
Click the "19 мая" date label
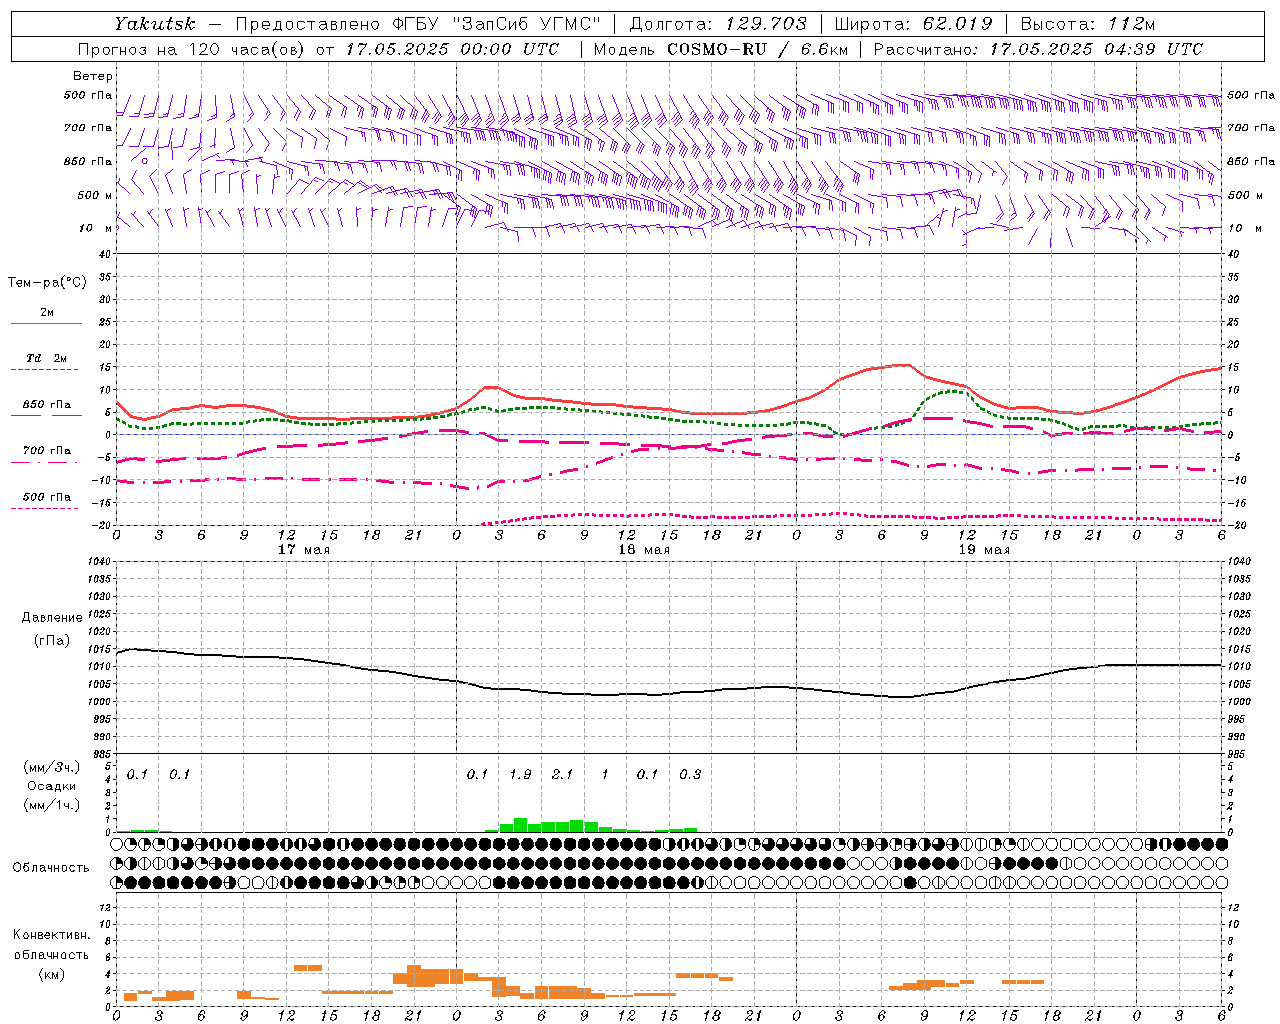click(984, 550)
